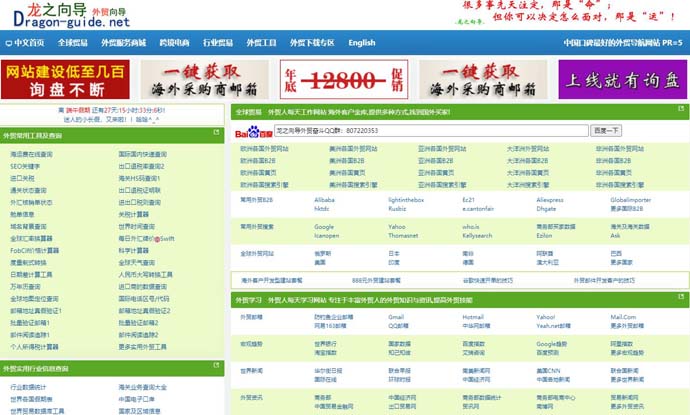The height and width of the screenshot is (415, 690).
Task: Open the 全球天气查询 link
Action: pyautogui.click(x=136, y=262)
